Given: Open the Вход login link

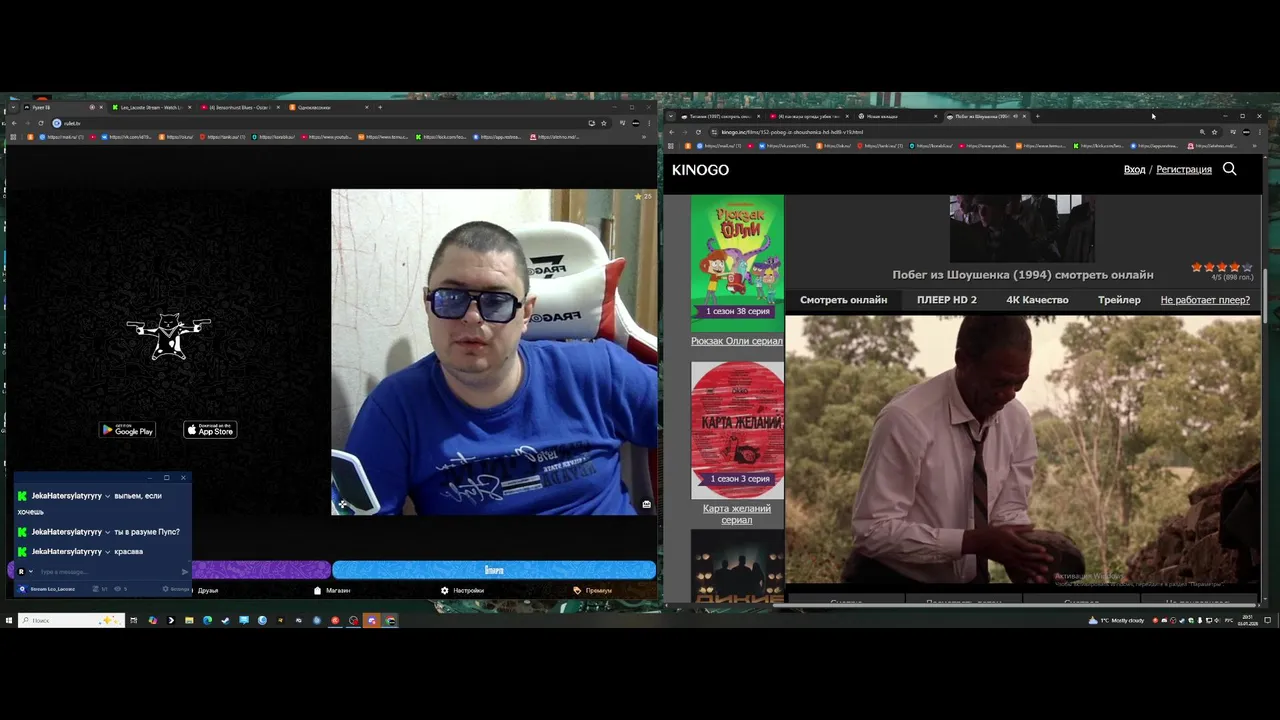Looking at the screenshot, I should click(x=1134, y=170).
